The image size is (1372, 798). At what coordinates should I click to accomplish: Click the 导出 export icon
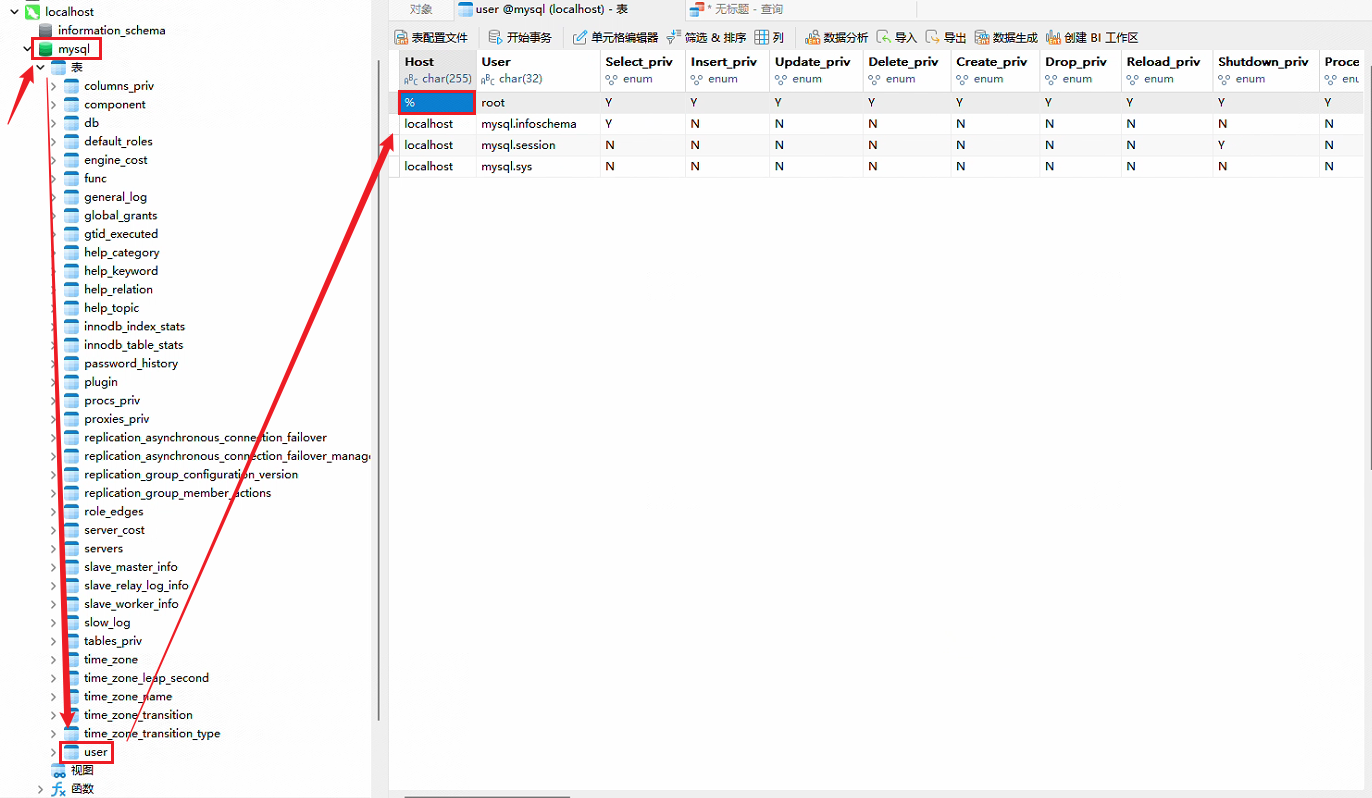tap(945, 37)
